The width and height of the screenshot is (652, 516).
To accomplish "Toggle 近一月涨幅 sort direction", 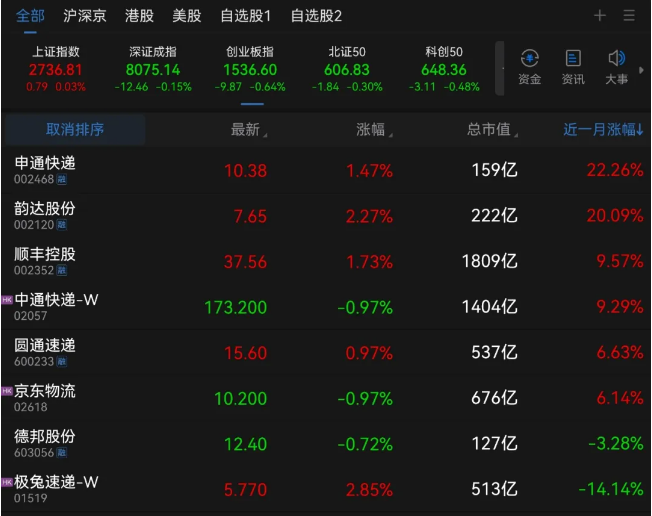I will coord(603,130).
